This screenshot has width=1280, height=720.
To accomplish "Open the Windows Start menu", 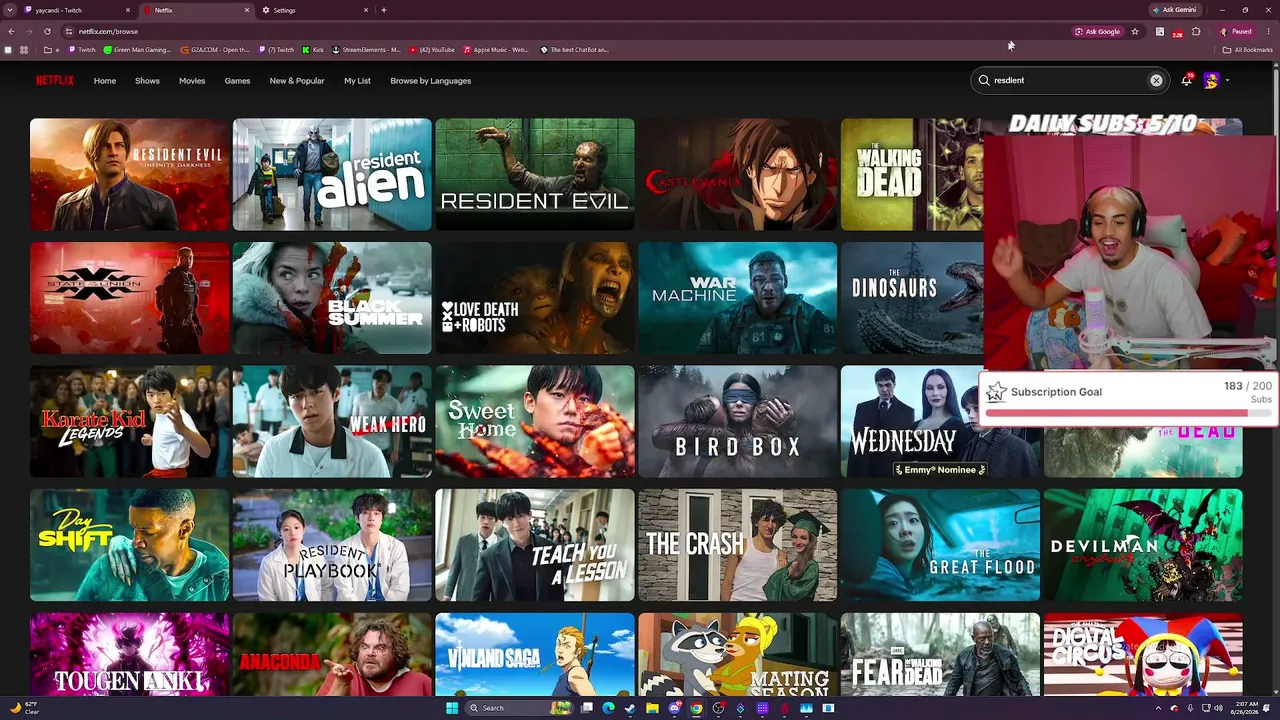I will coord(452,708).
